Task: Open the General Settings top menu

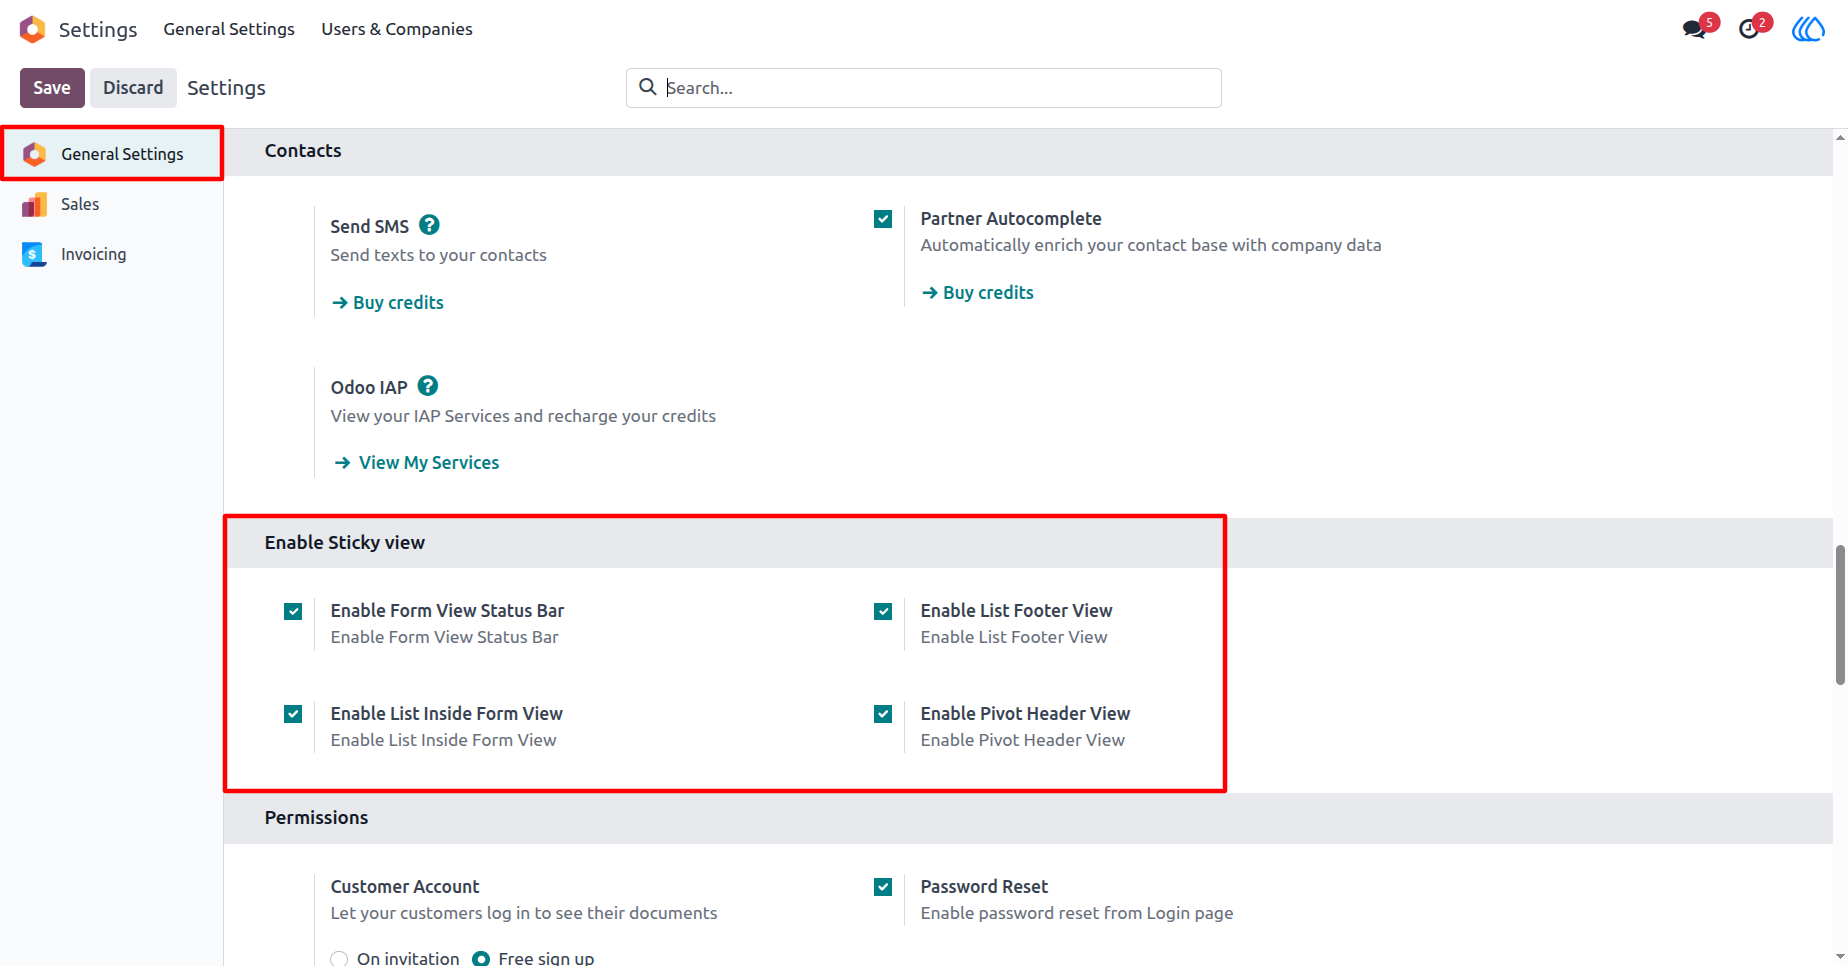Action: [229, 29]
